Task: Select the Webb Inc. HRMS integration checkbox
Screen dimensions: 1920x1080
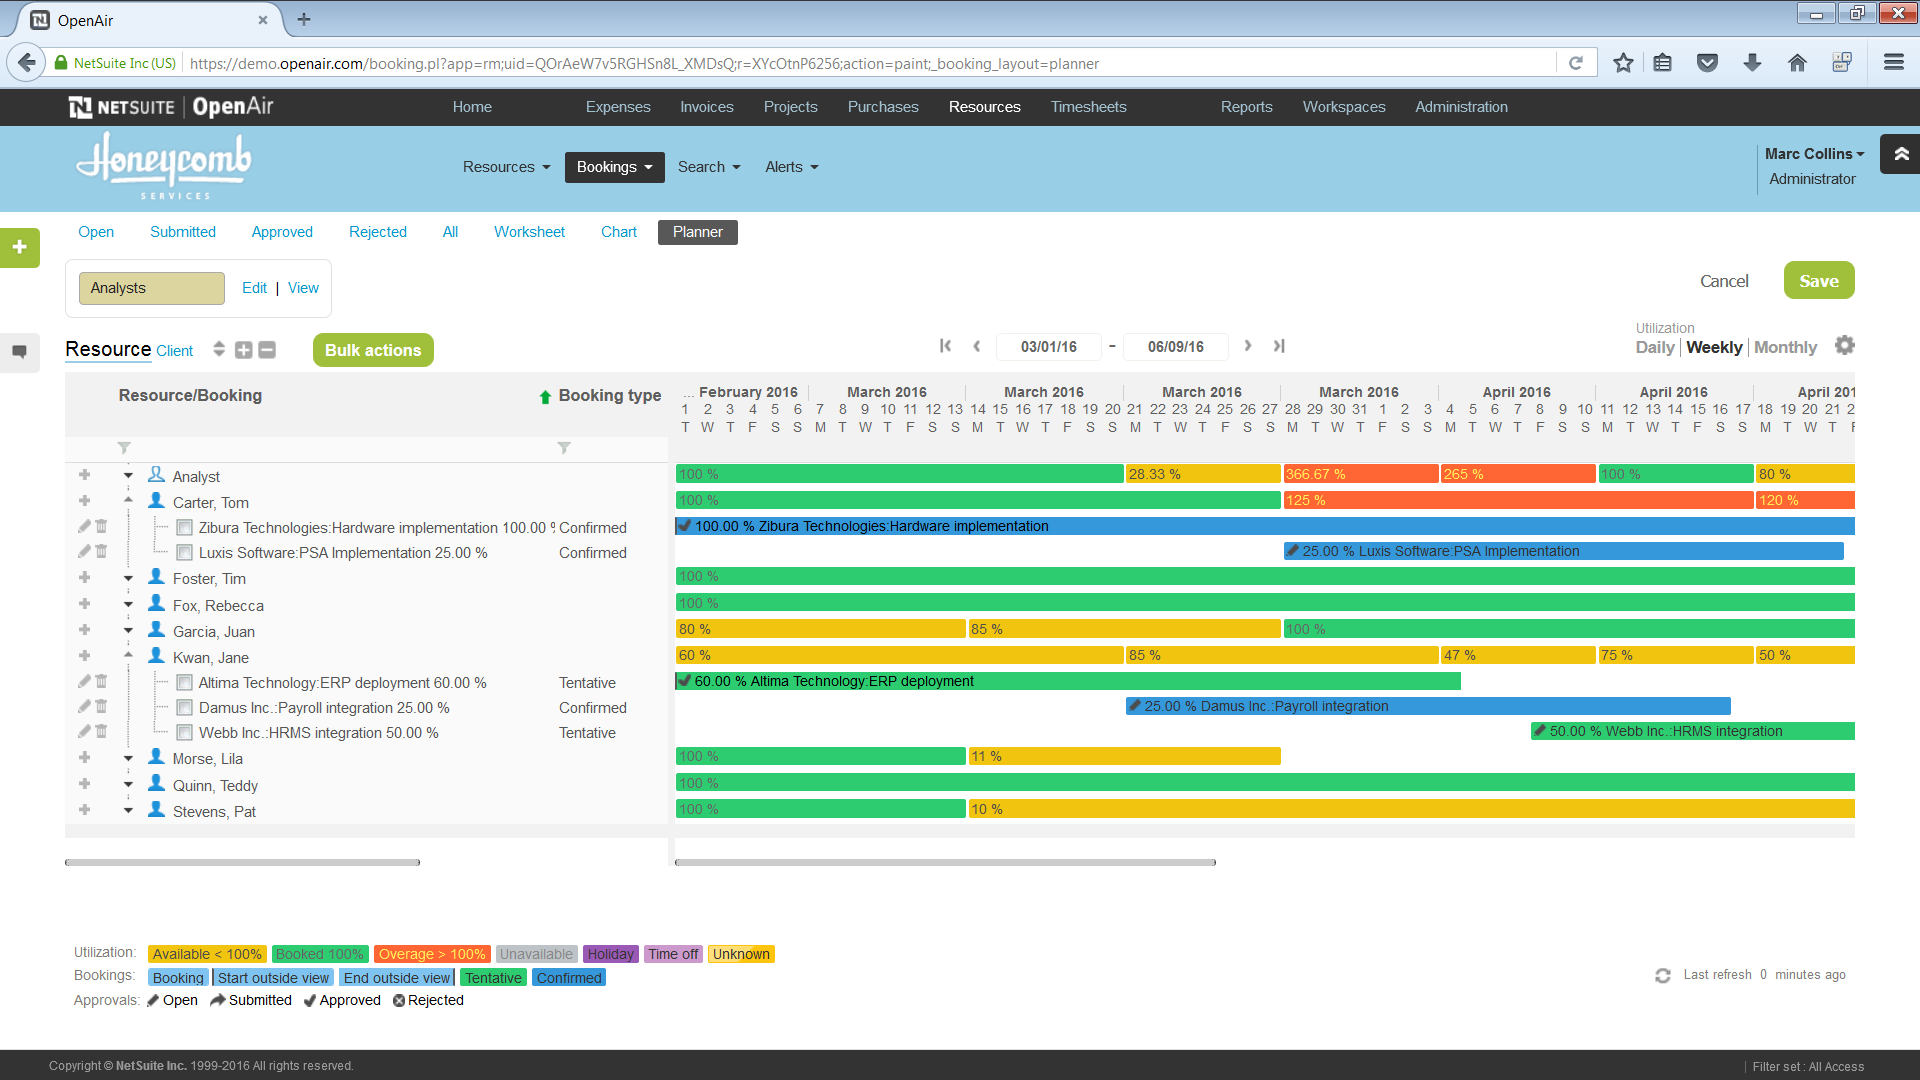Action: (185, 733)
